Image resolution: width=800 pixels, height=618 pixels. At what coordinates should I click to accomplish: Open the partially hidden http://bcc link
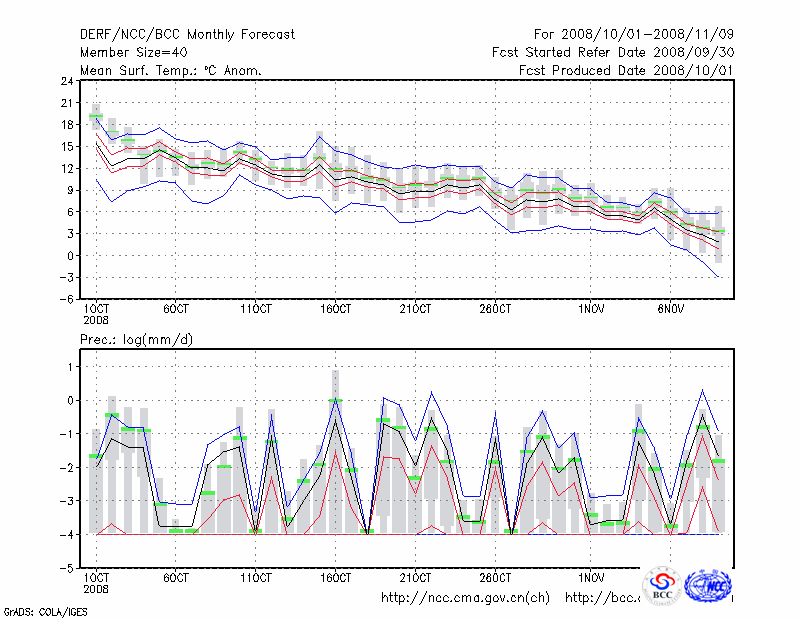602,598
